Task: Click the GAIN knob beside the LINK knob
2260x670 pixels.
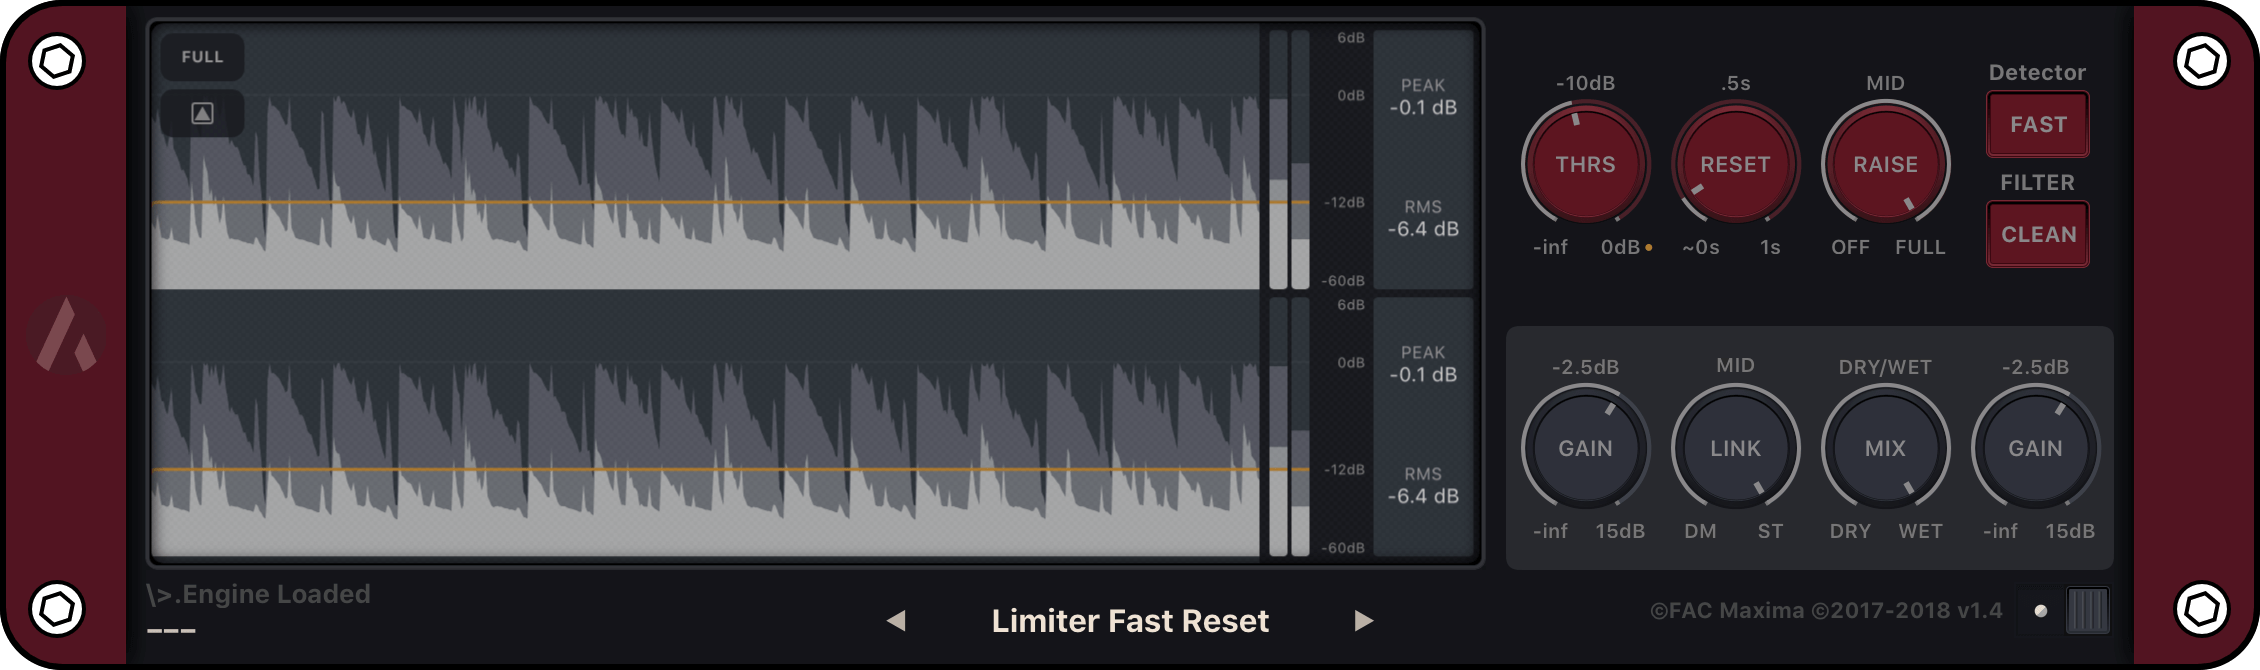Action: (1585, 448)
